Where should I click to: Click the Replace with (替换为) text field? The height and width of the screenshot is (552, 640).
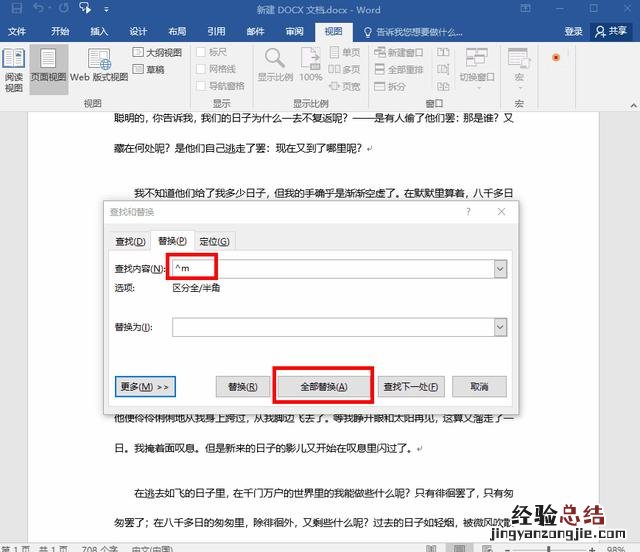click(x=332, y=327)
